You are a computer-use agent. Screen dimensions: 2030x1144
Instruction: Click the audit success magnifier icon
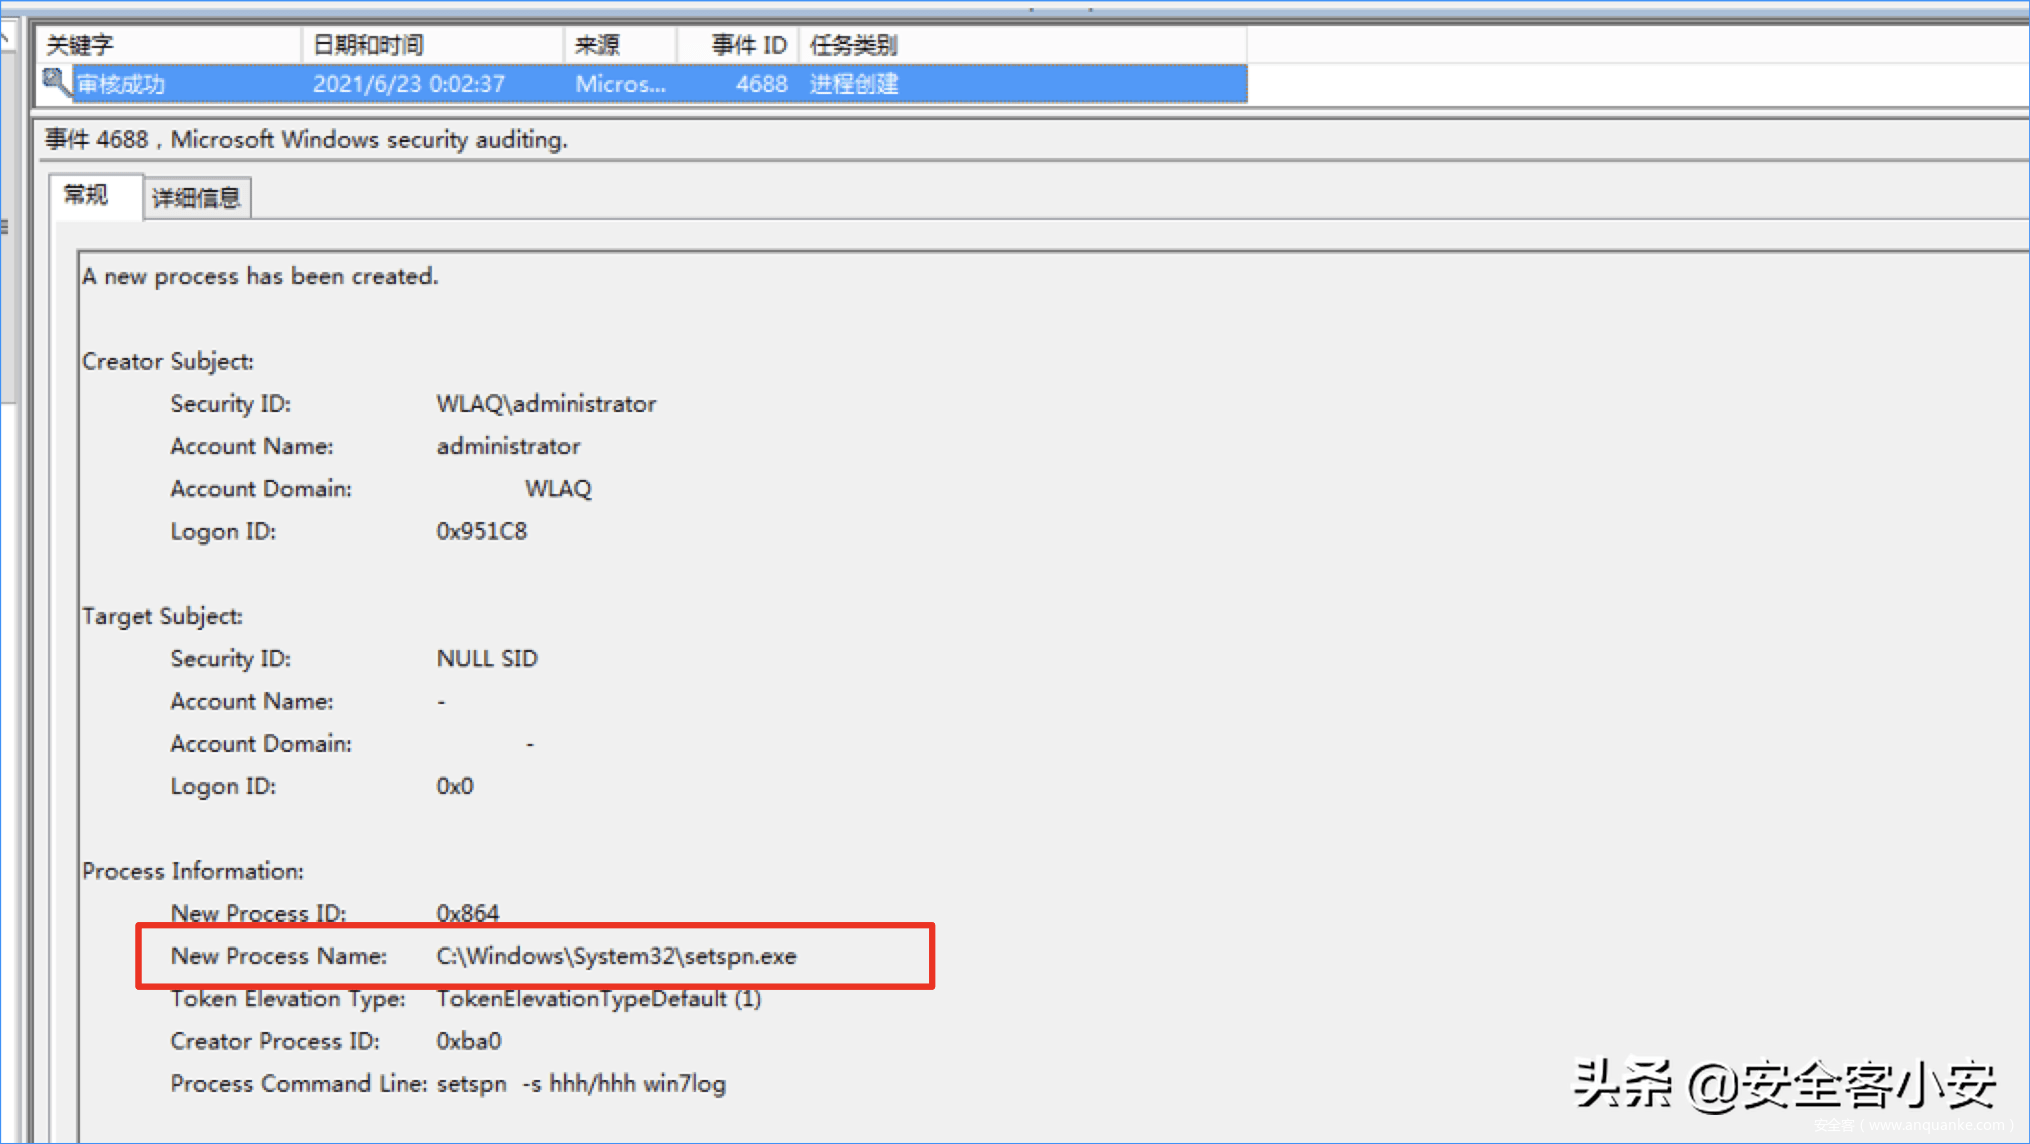click(x=56, y=82)
